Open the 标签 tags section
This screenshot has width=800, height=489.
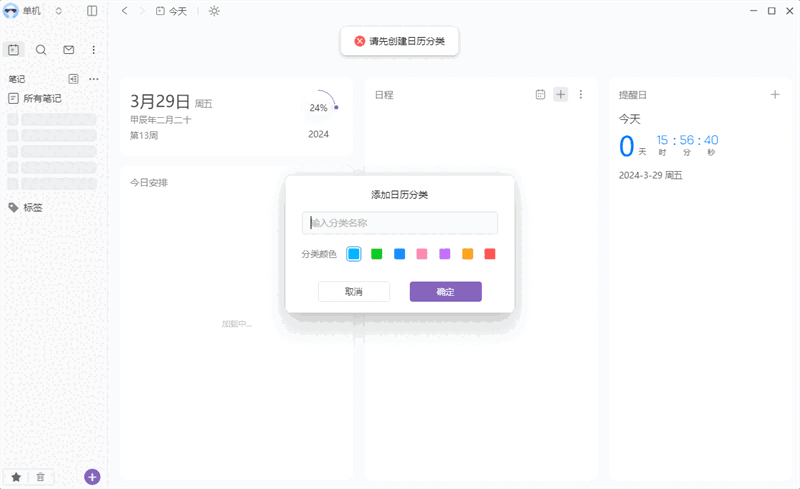(32, 208)
